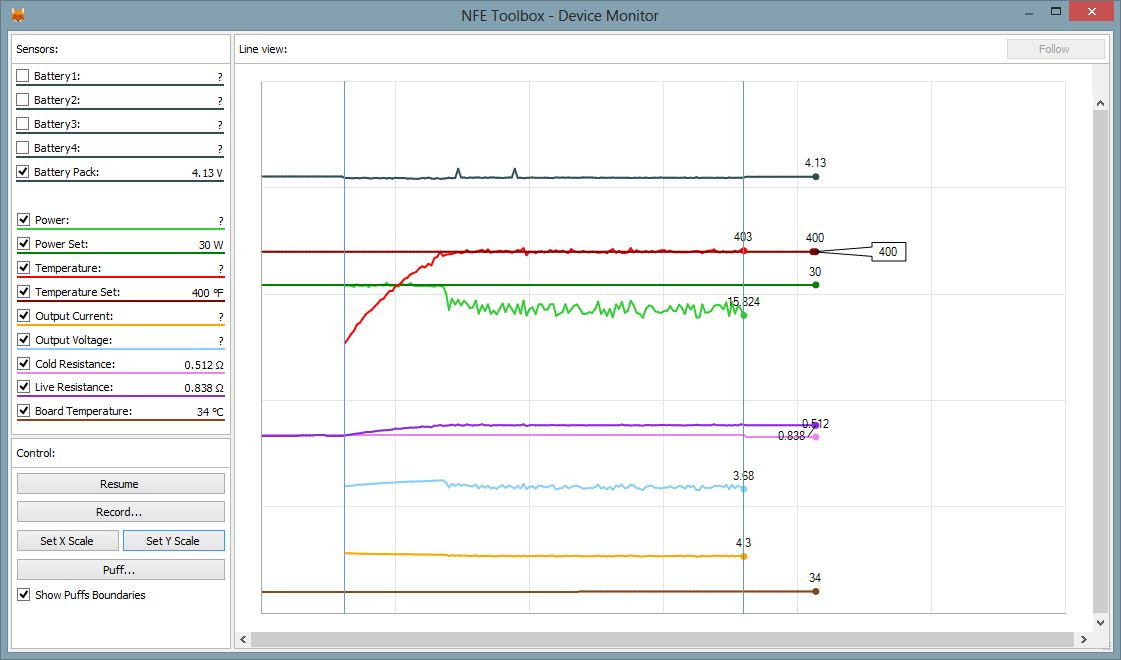
Task: Click the Set Y Scale button
Action: point(174,541)
